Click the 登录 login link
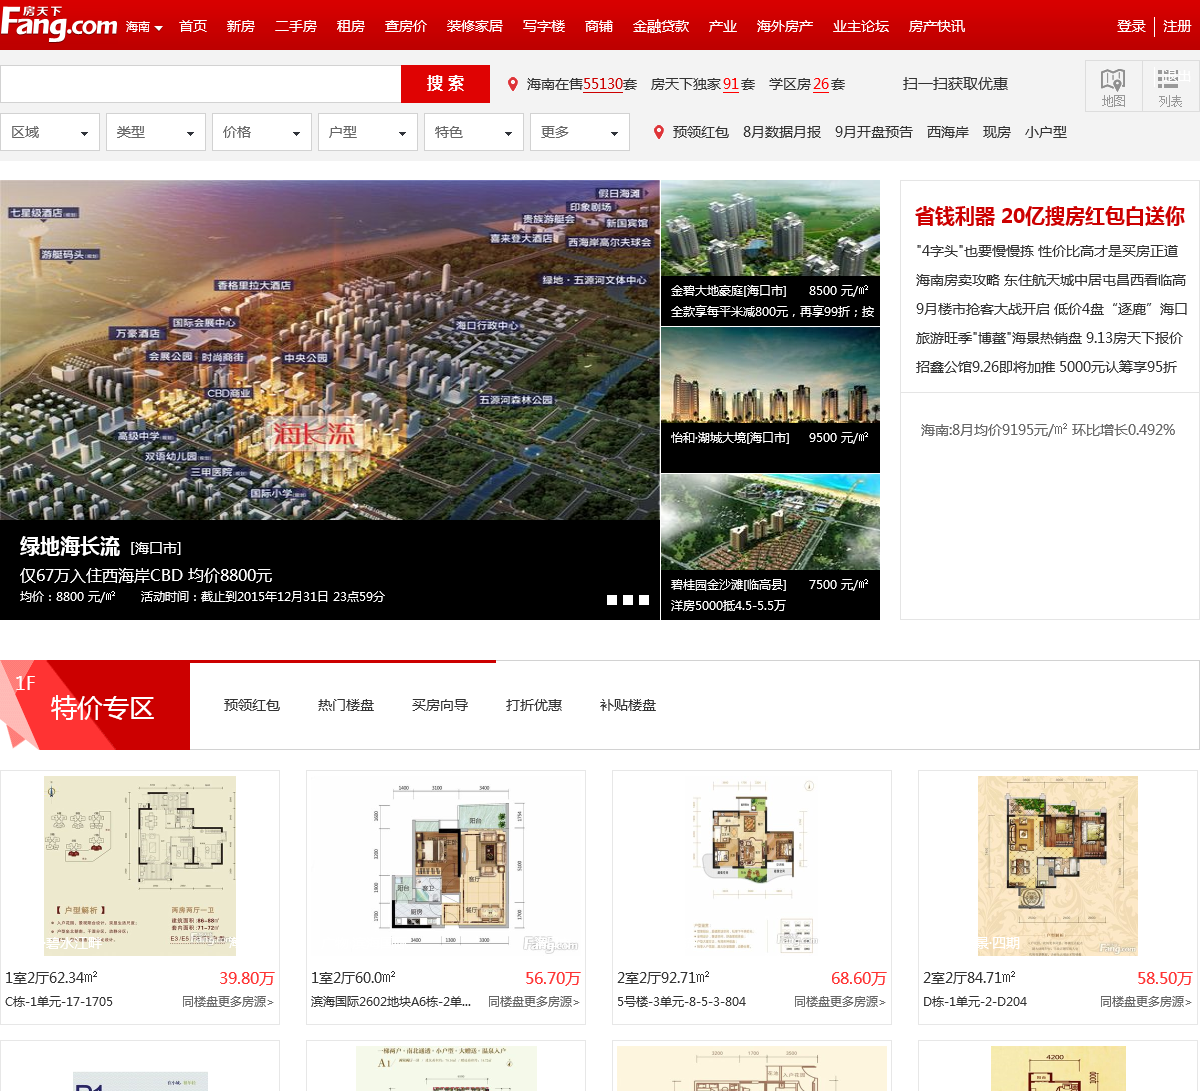Viewport: 1200px width, 1091px height. (1131, 26)
